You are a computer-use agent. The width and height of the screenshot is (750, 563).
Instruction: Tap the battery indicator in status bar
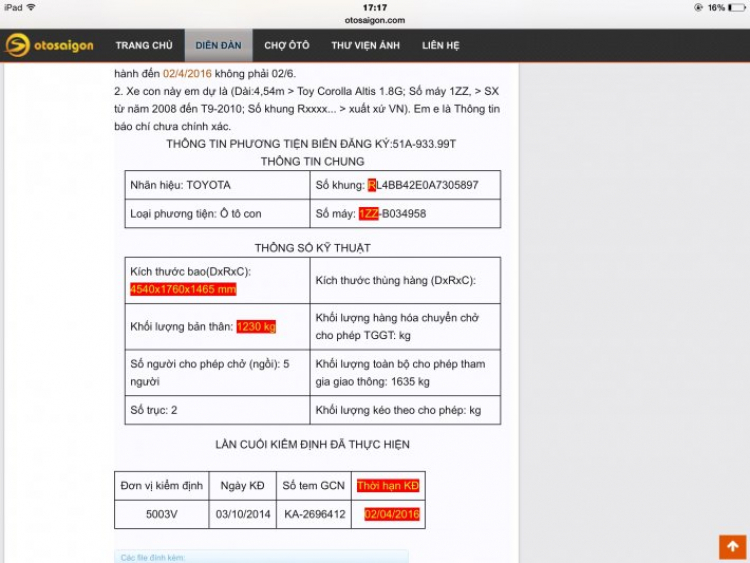(x=736, y=8)
